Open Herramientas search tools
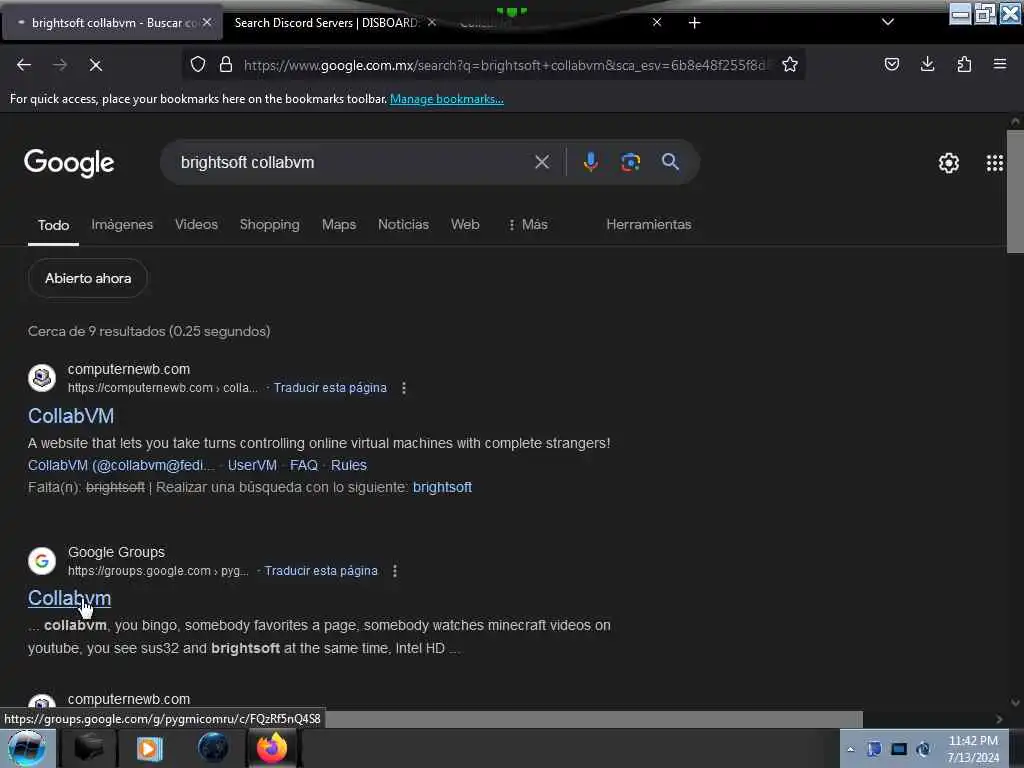Image resolution: width=1024 pixels, height=768 pixels. coord(648,224)
